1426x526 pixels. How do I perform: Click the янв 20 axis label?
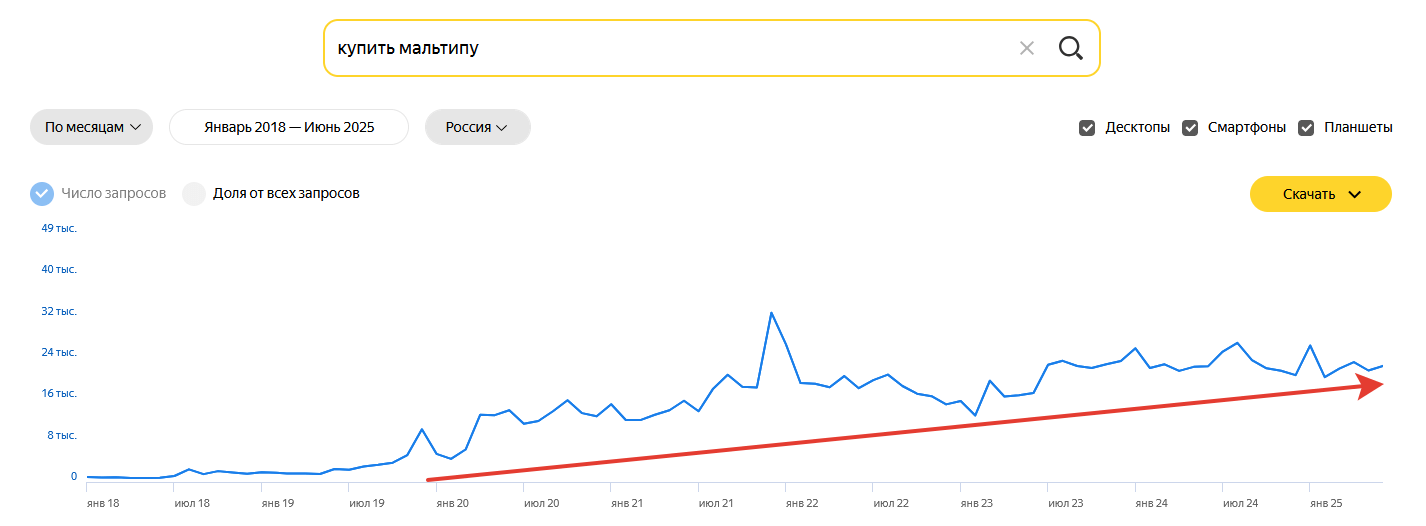pyautogui.click(x=452, y=503)
